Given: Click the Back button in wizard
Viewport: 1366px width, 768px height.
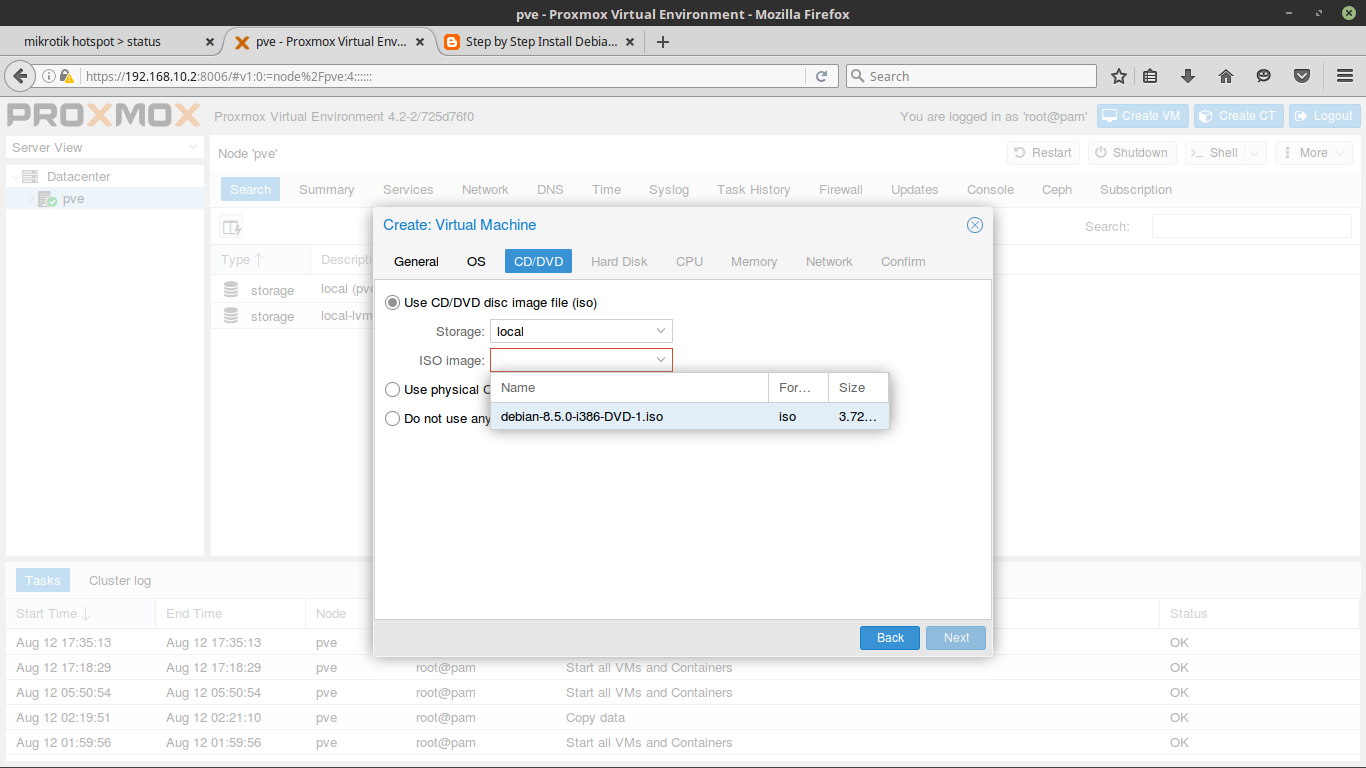Looking at the screenshot, I should coord(890,638).
